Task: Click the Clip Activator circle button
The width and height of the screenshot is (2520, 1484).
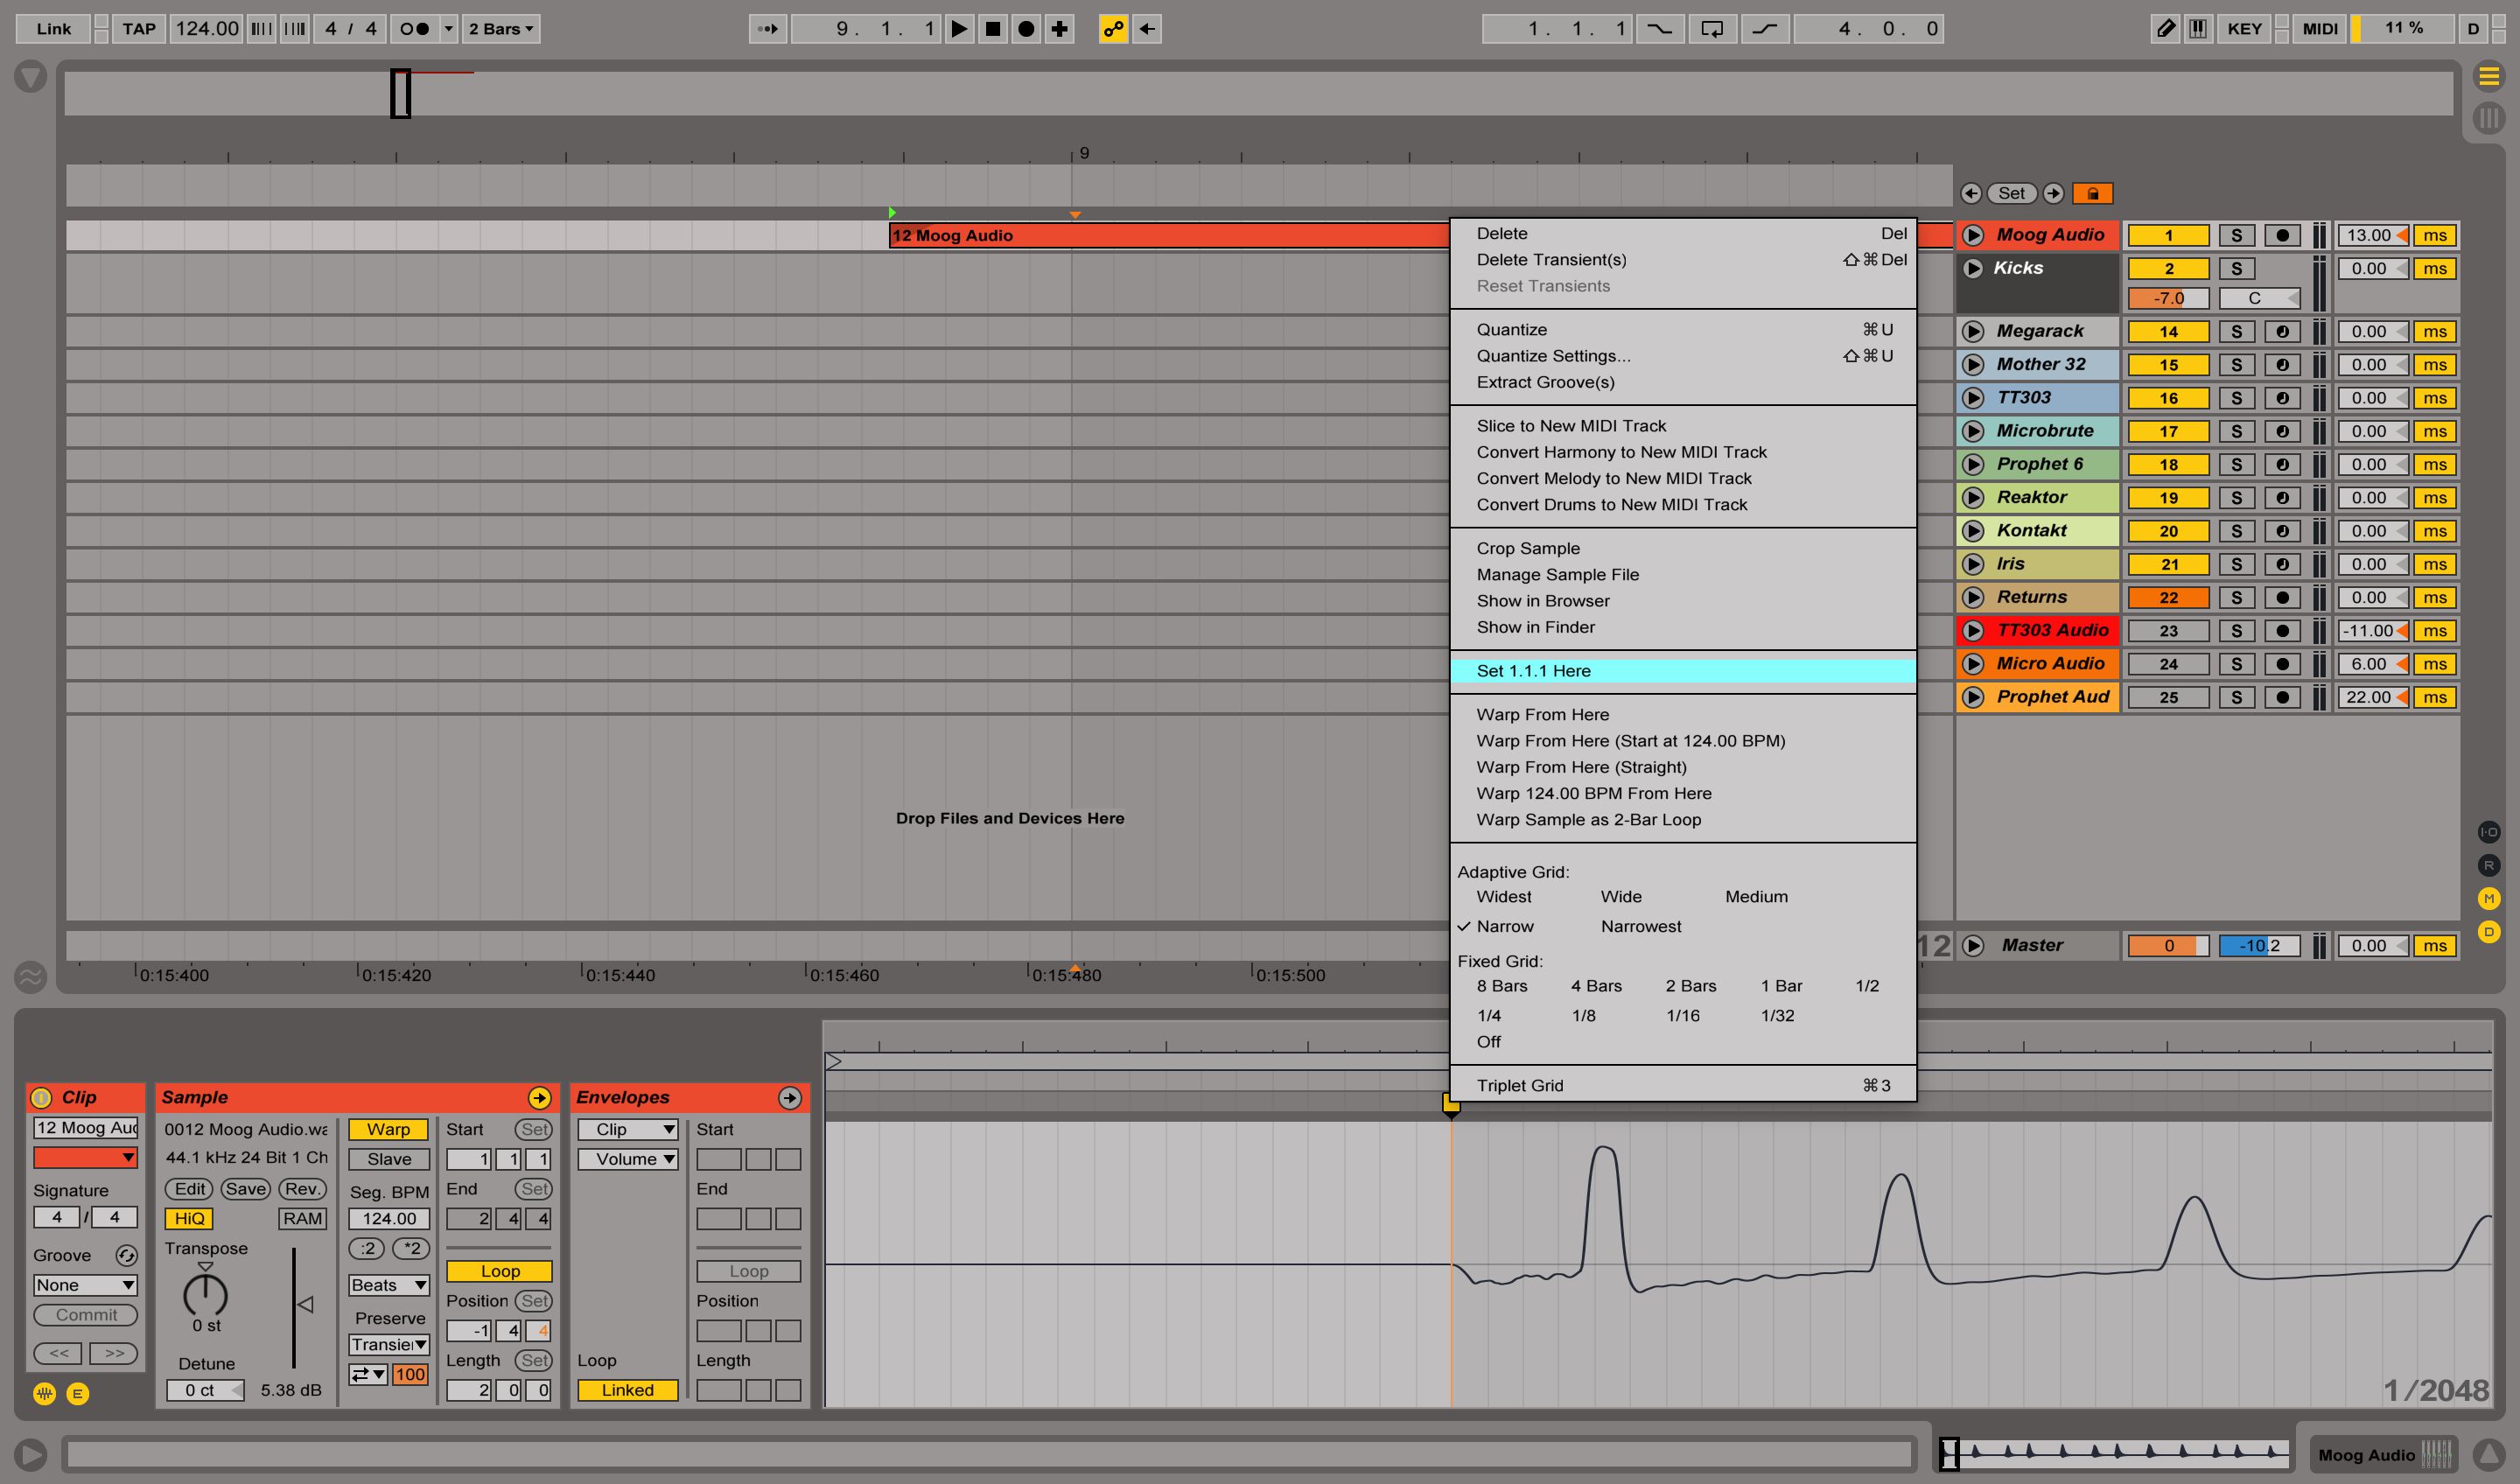Action: click(x=41, y=1097)
